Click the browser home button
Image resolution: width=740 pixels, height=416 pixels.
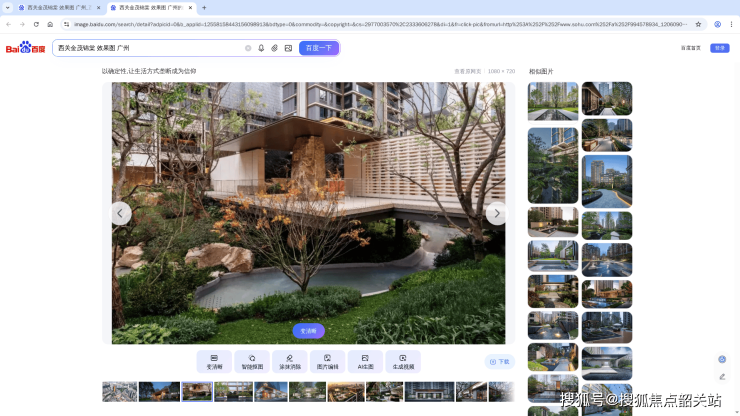[50, 24]
